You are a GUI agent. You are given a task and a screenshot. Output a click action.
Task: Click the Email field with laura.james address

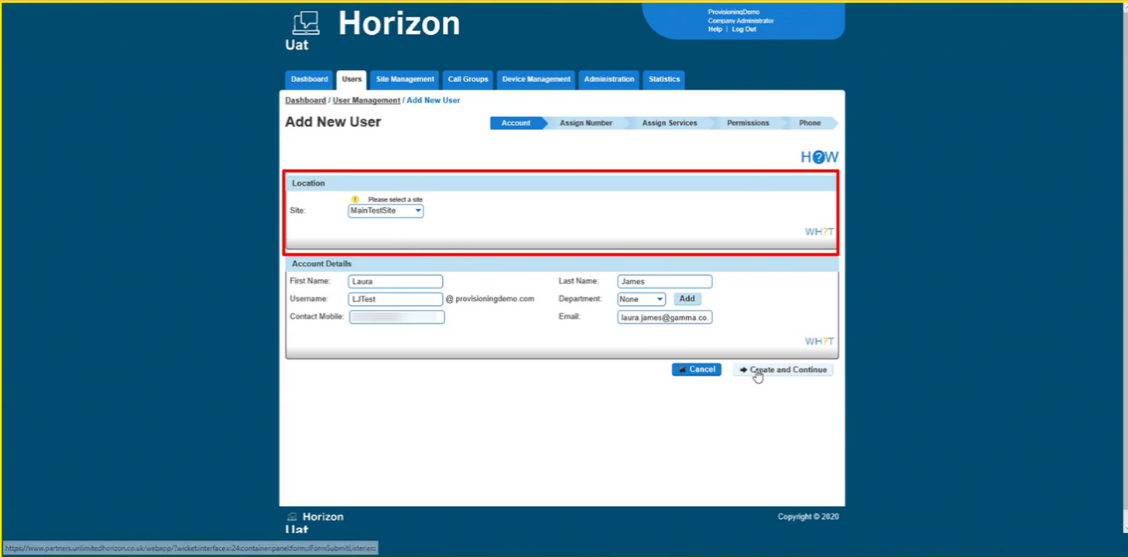tap(665, 317)
